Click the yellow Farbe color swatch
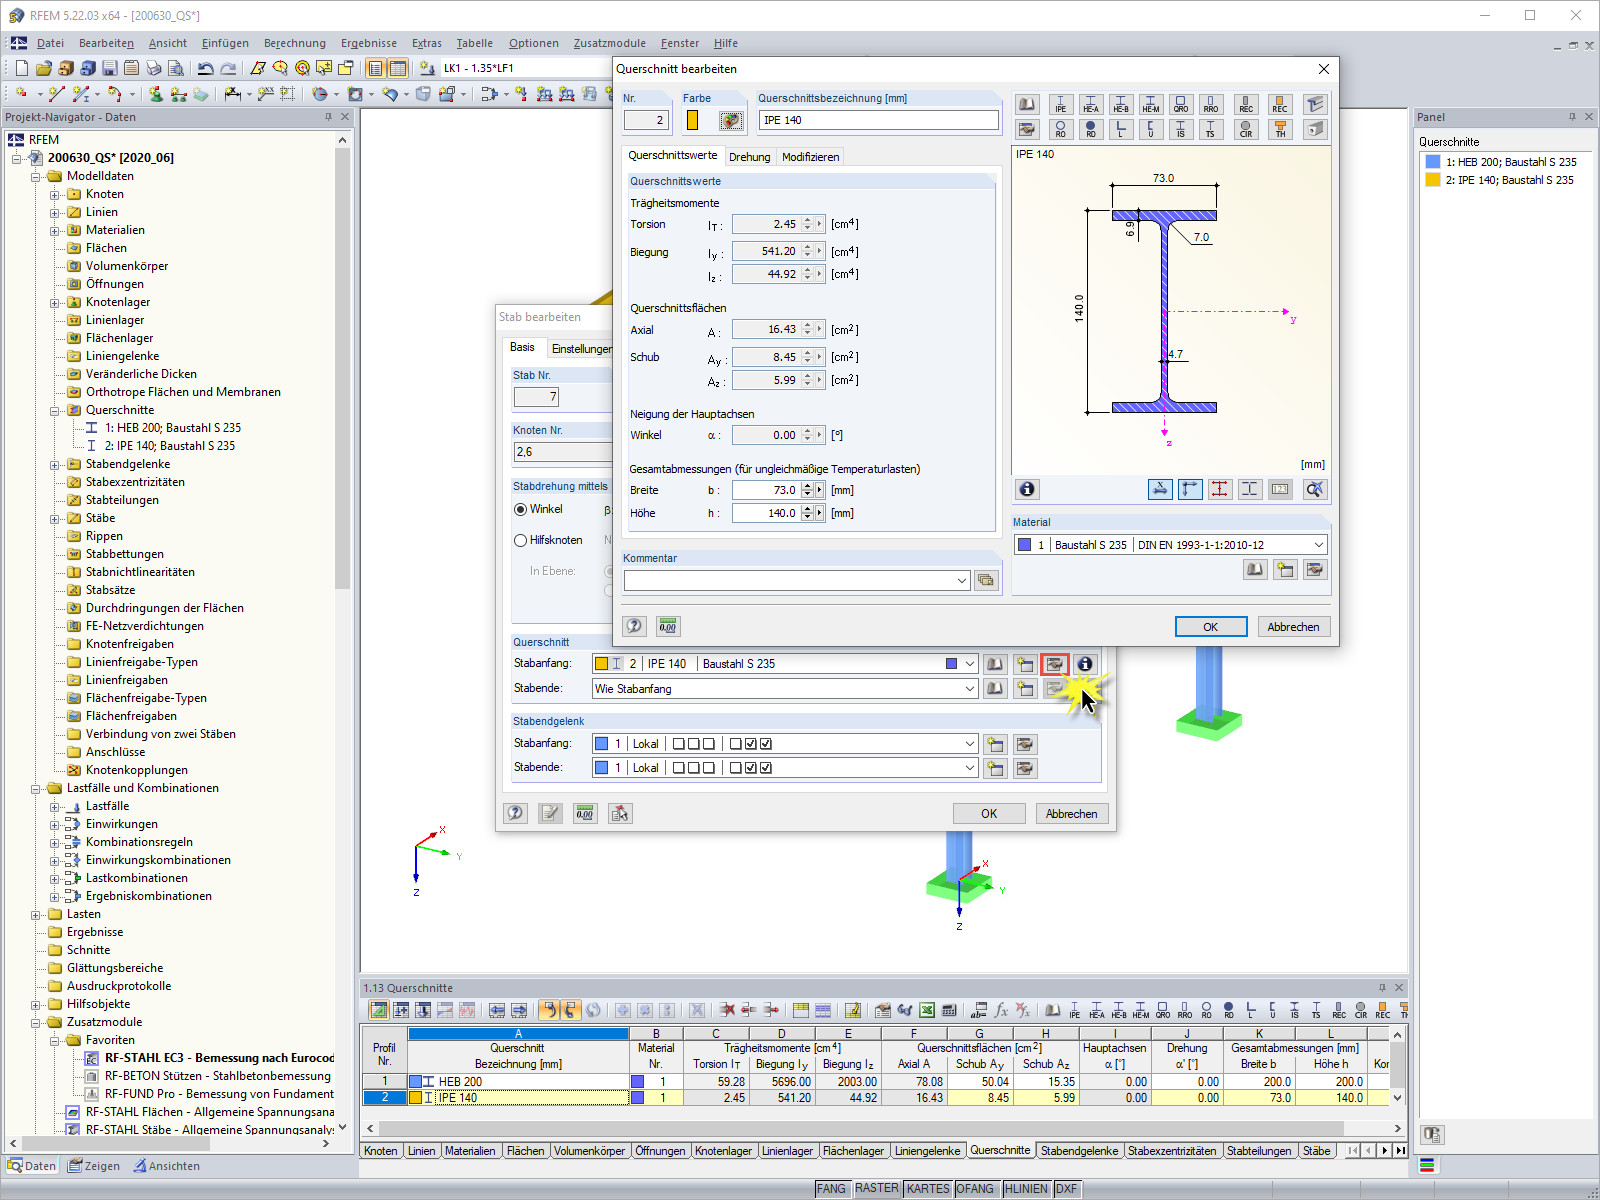Viewport: 1600px width, 1200px height. [692, 120]
